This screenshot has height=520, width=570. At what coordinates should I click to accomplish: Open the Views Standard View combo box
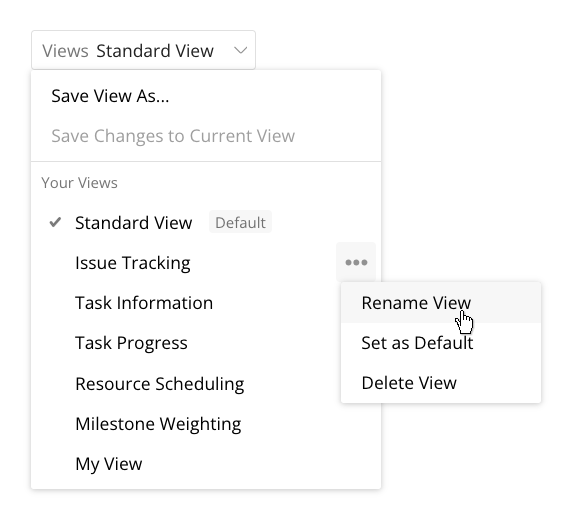[x=144, y=50]
